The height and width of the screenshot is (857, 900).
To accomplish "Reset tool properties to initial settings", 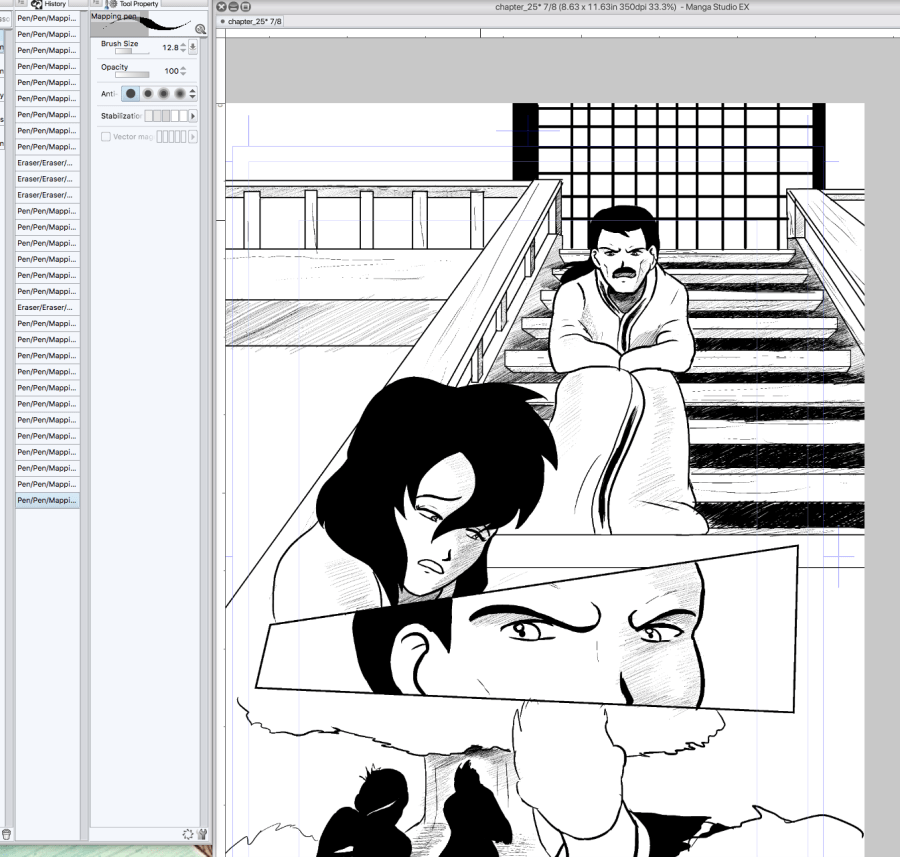I will (x=187, y=834).
